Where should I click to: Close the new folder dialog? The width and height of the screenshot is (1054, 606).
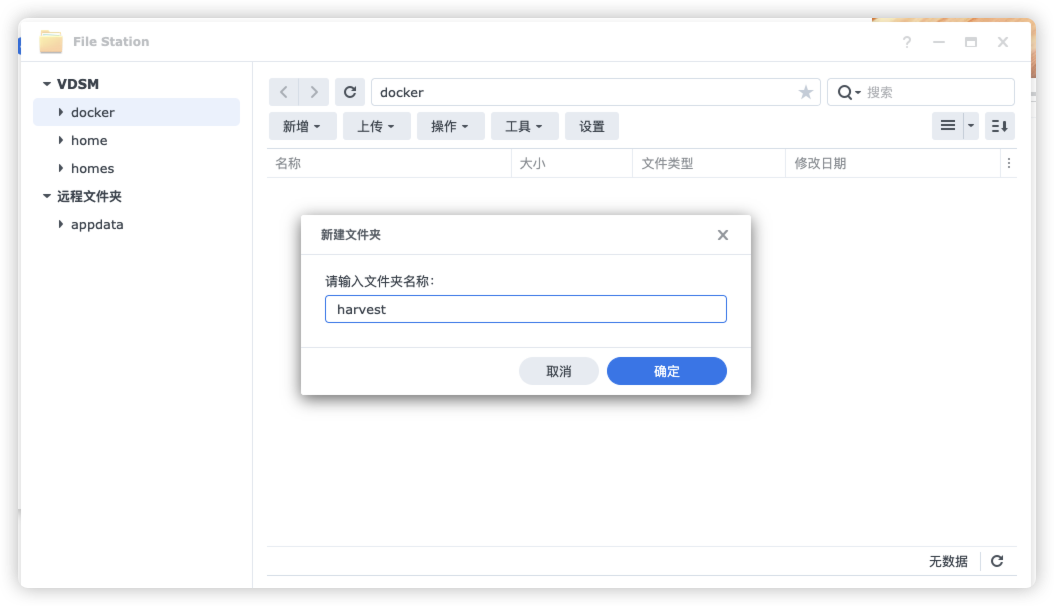point(723,235)
